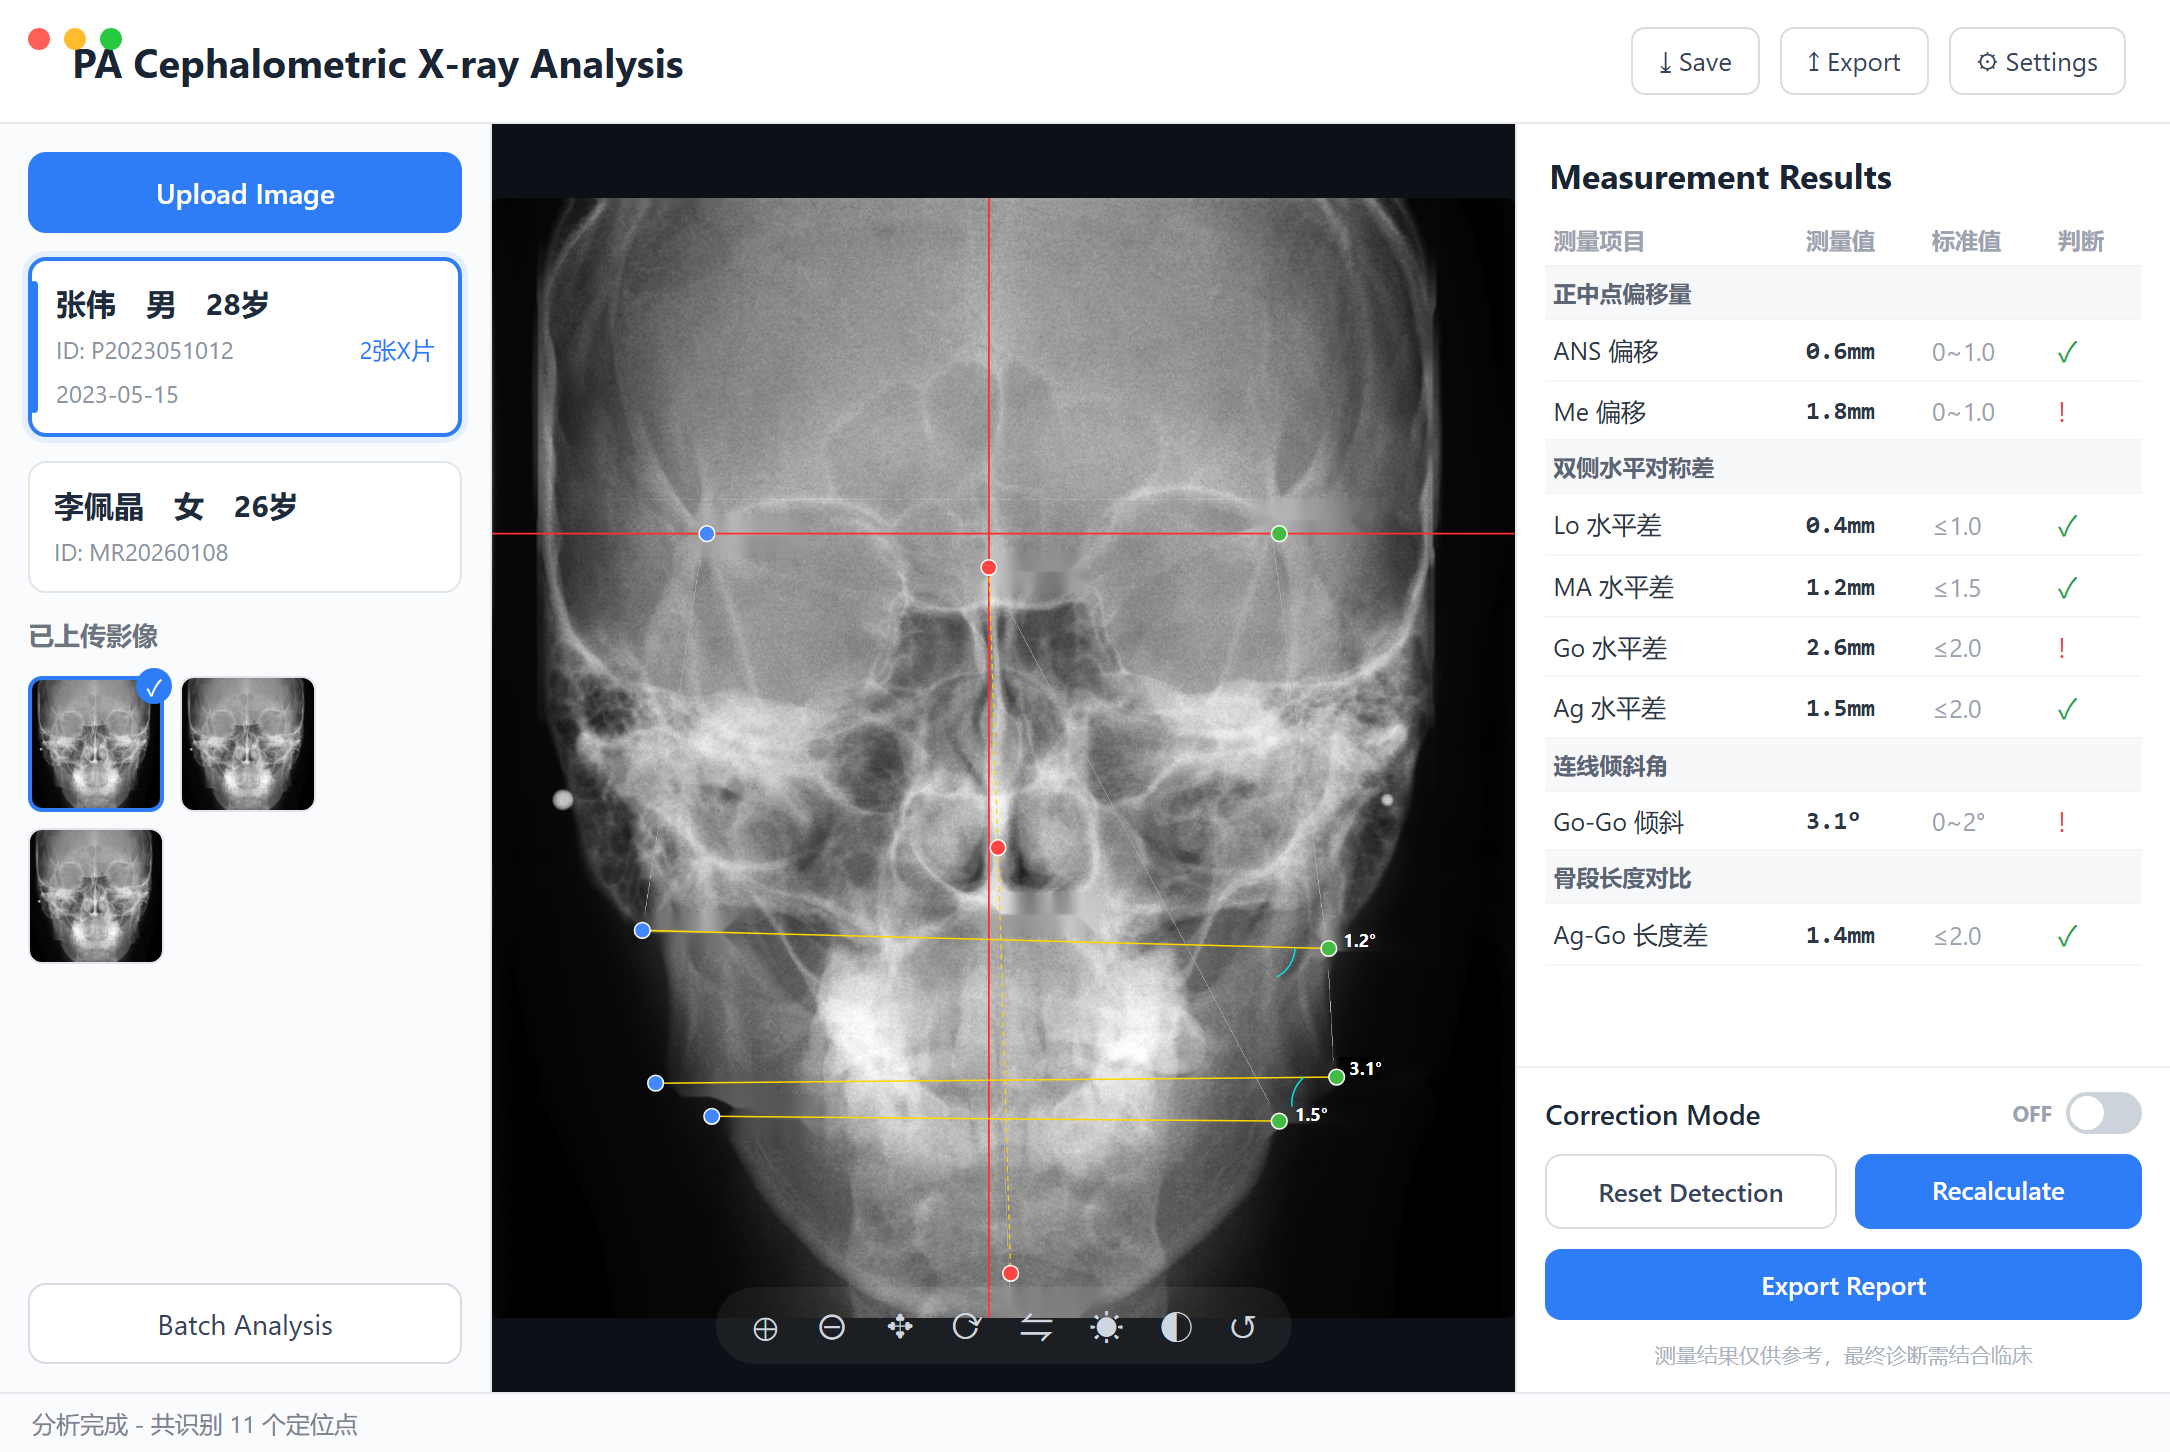Click the MA 水平差 row
Viewport: 2170px width, 1452px height.
click(1843, 587)
